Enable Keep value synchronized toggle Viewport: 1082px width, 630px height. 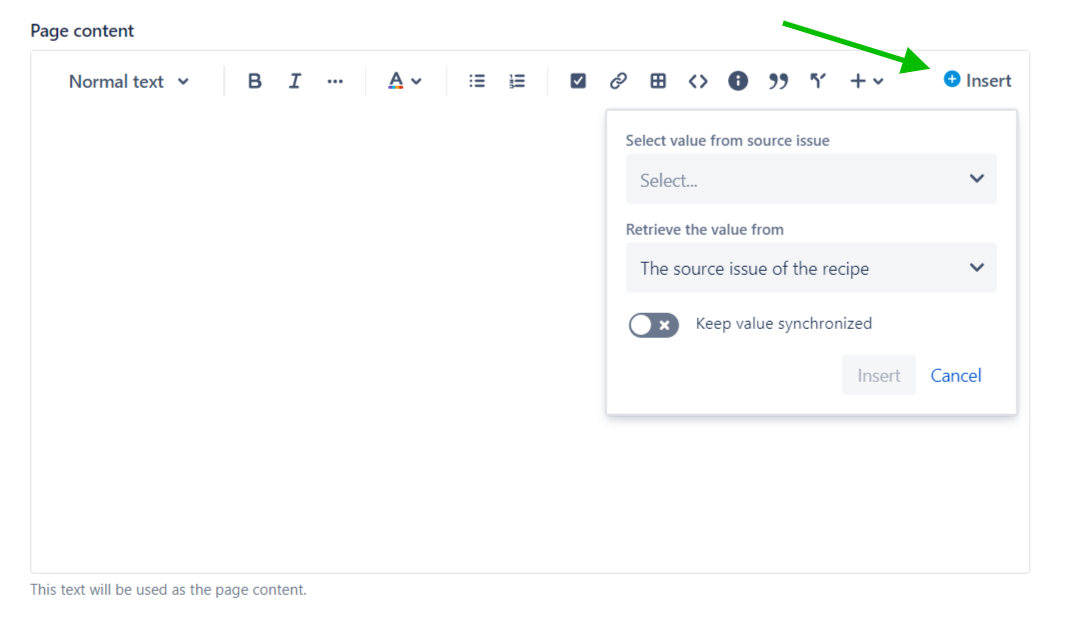click(x=653, y=325)
